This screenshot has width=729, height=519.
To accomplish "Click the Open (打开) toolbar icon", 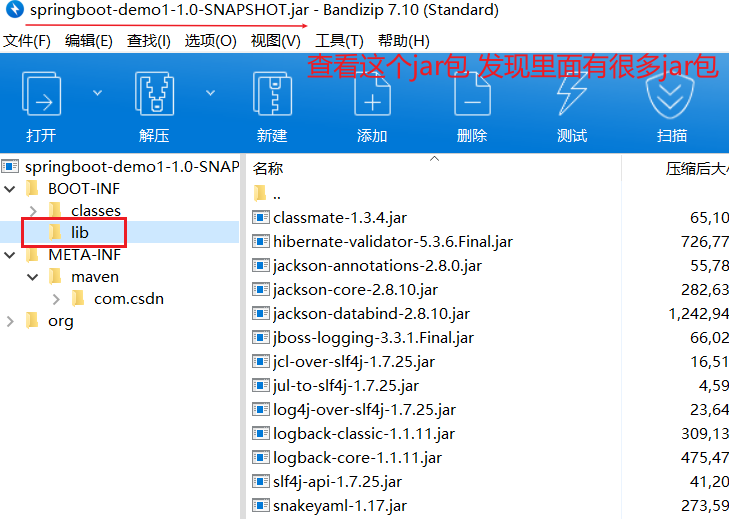I will pyautogui.click(x=41, y=93).
